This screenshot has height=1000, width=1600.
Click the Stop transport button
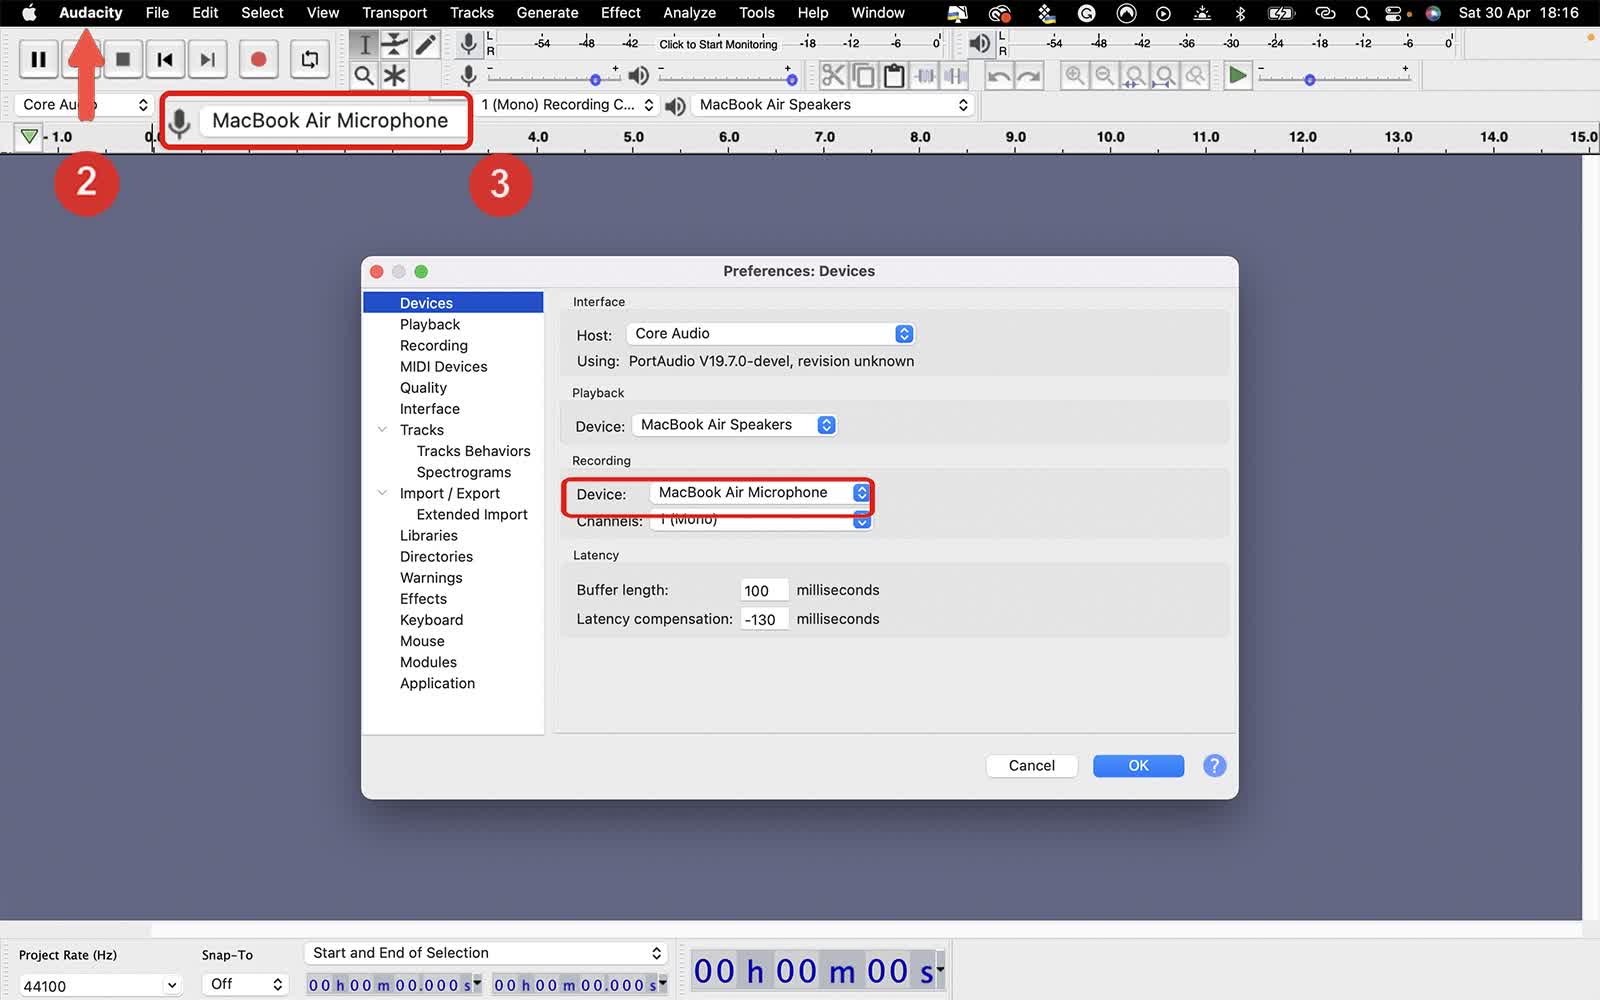click(123, 60)
